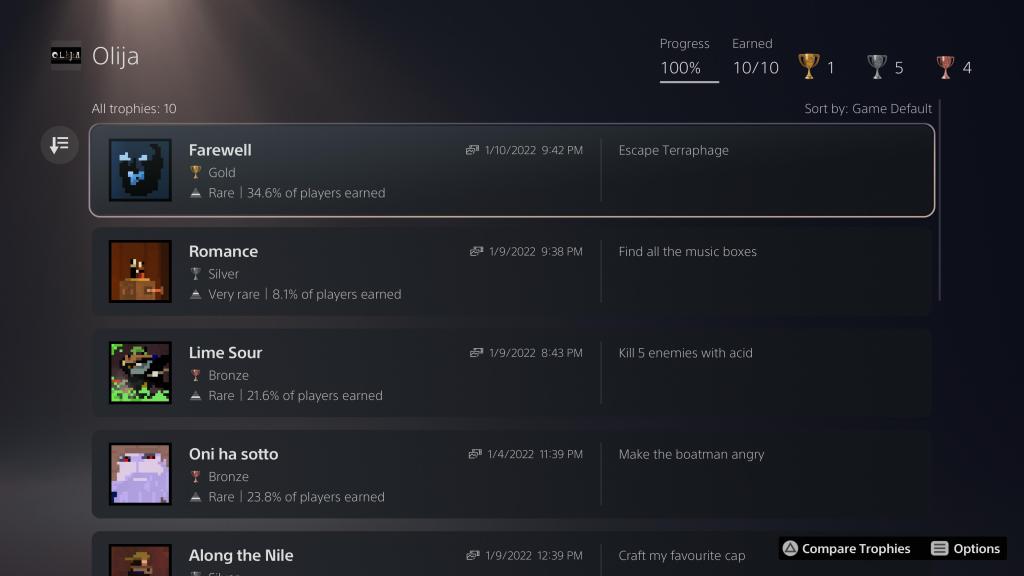1024x576 pixels.
Task: Open the Options menu button
Action: 966,548
